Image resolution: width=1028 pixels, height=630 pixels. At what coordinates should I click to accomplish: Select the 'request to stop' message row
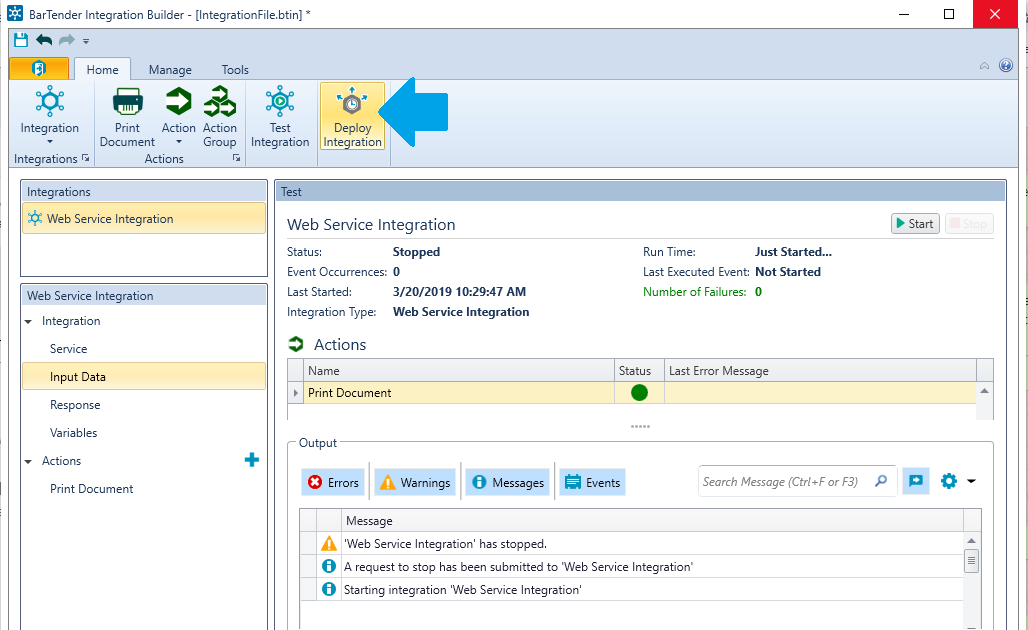click(x=632, y=566)
